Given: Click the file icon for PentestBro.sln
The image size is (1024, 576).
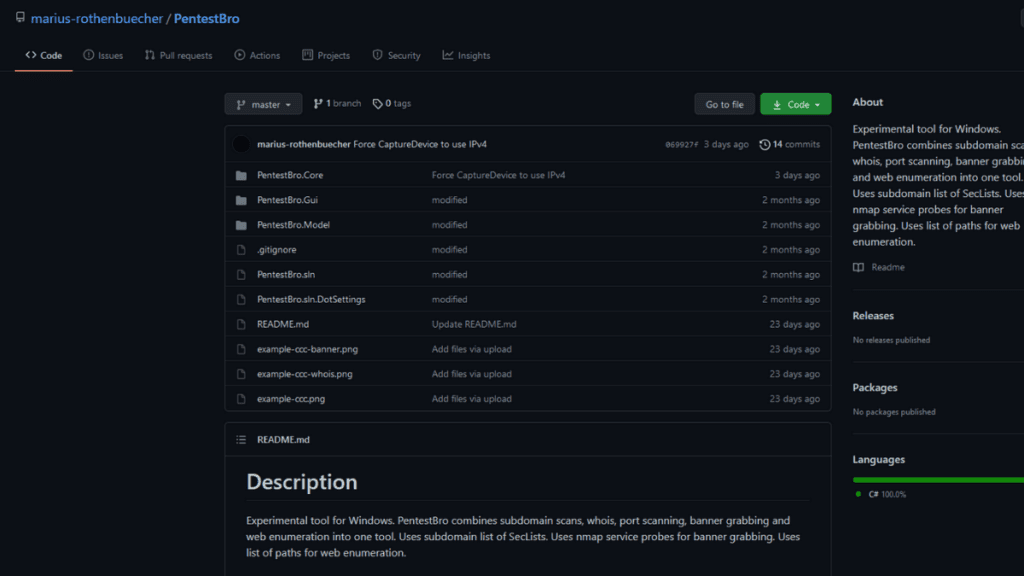Looking at the screenshot, I should pos(241,274).
